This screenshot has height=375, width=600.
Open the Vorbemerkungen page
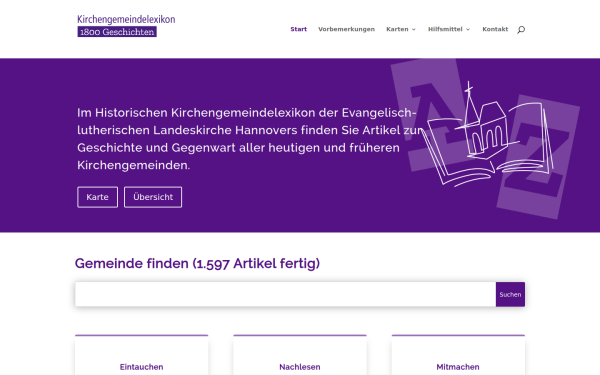click(346, 29)
